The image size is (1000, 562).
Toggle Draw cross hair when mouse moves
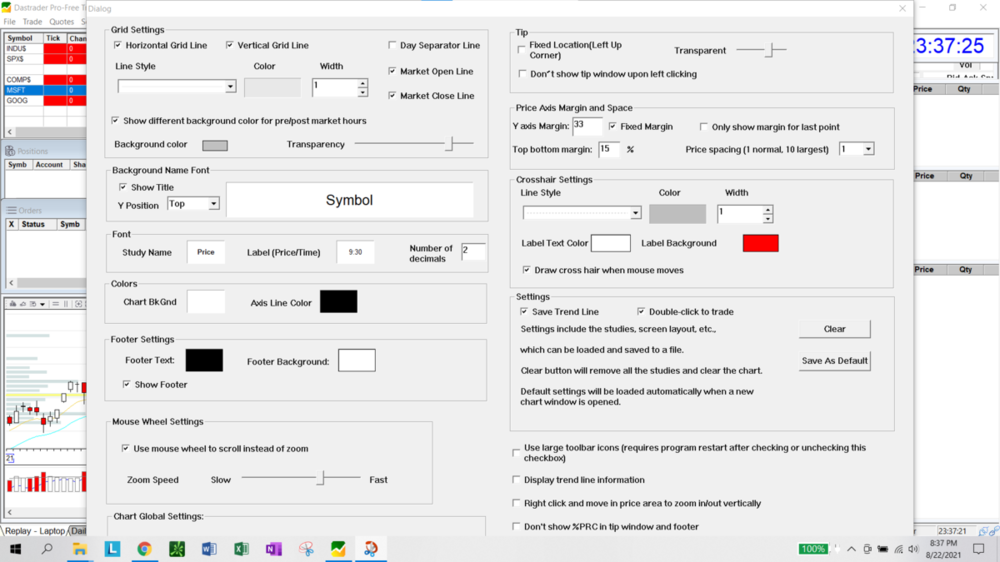point(527,270)
